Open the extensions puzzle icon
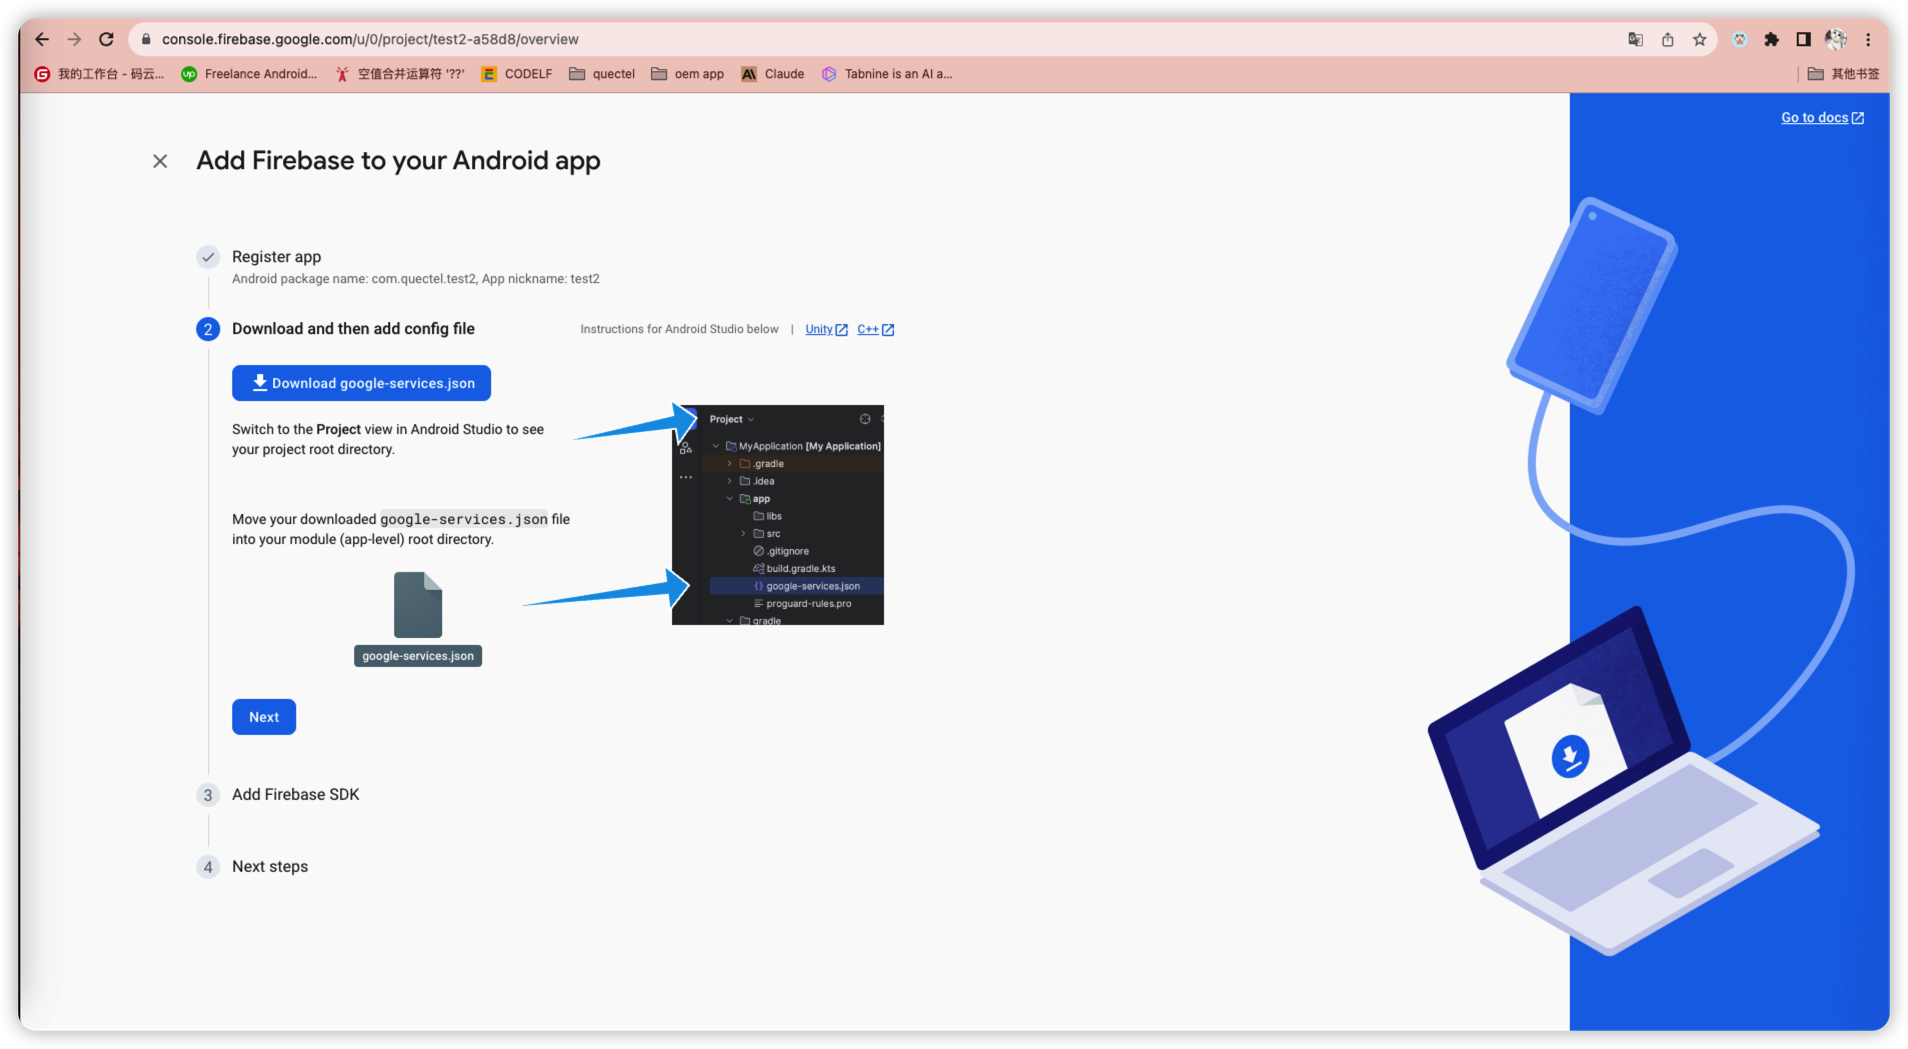Screen dimensions: 1908x1049 [x=1771, y=39]
